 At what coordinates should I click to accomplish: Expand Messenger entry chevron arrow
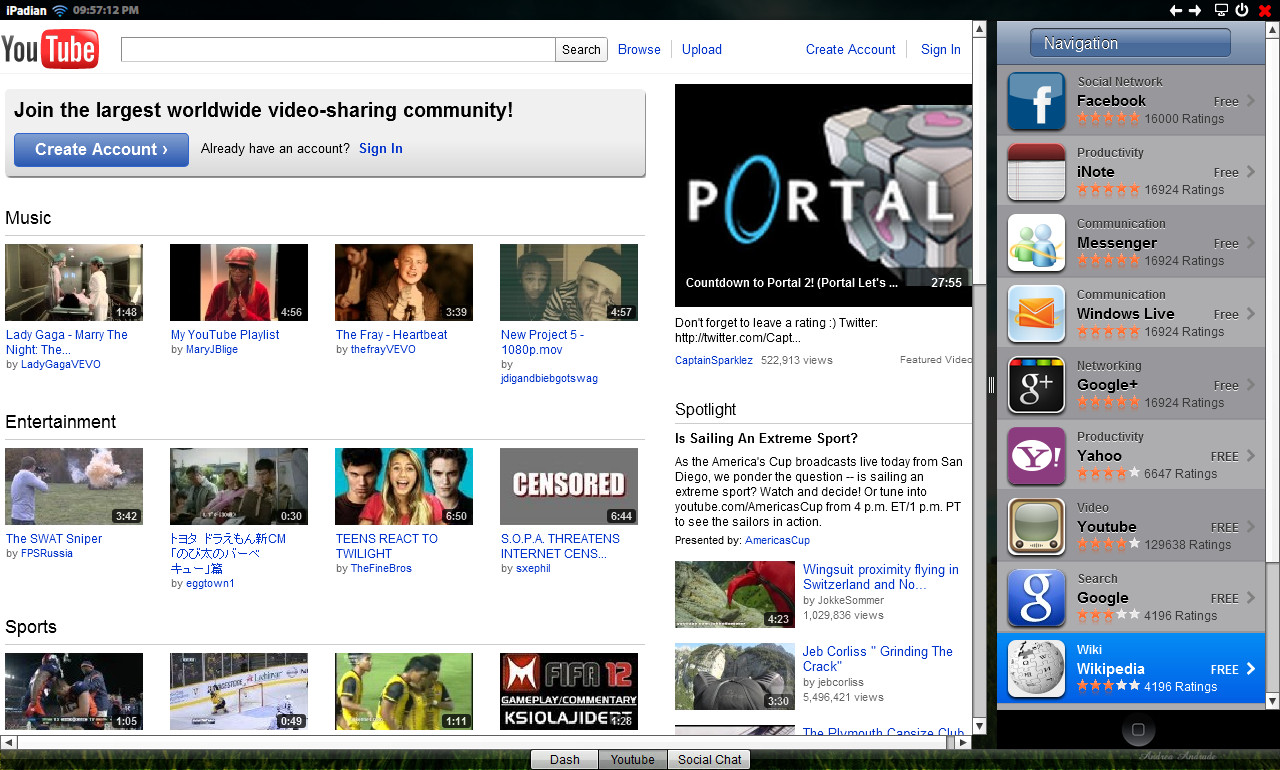point(1250,243)
